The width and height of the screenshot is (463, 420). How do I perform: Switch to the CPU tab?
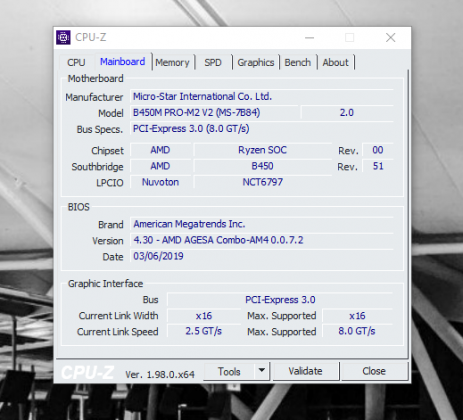click(x=76, y=62)
